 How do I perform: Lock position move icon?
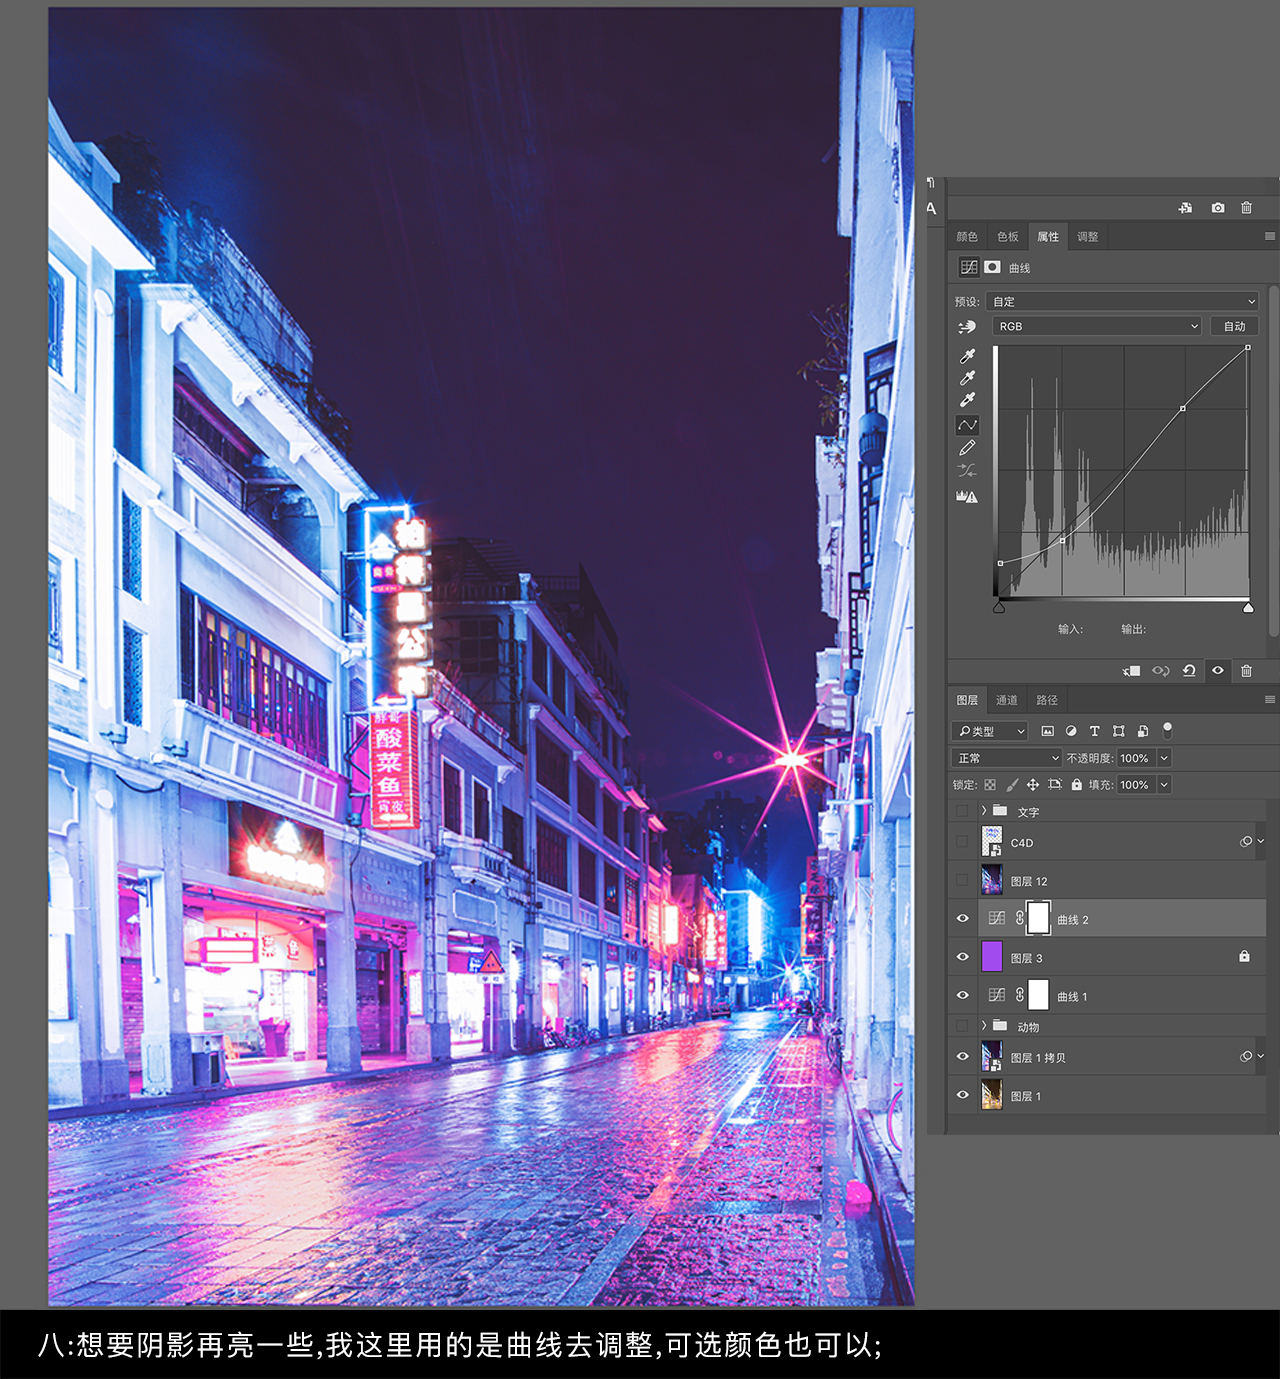tap(1033, 785)
